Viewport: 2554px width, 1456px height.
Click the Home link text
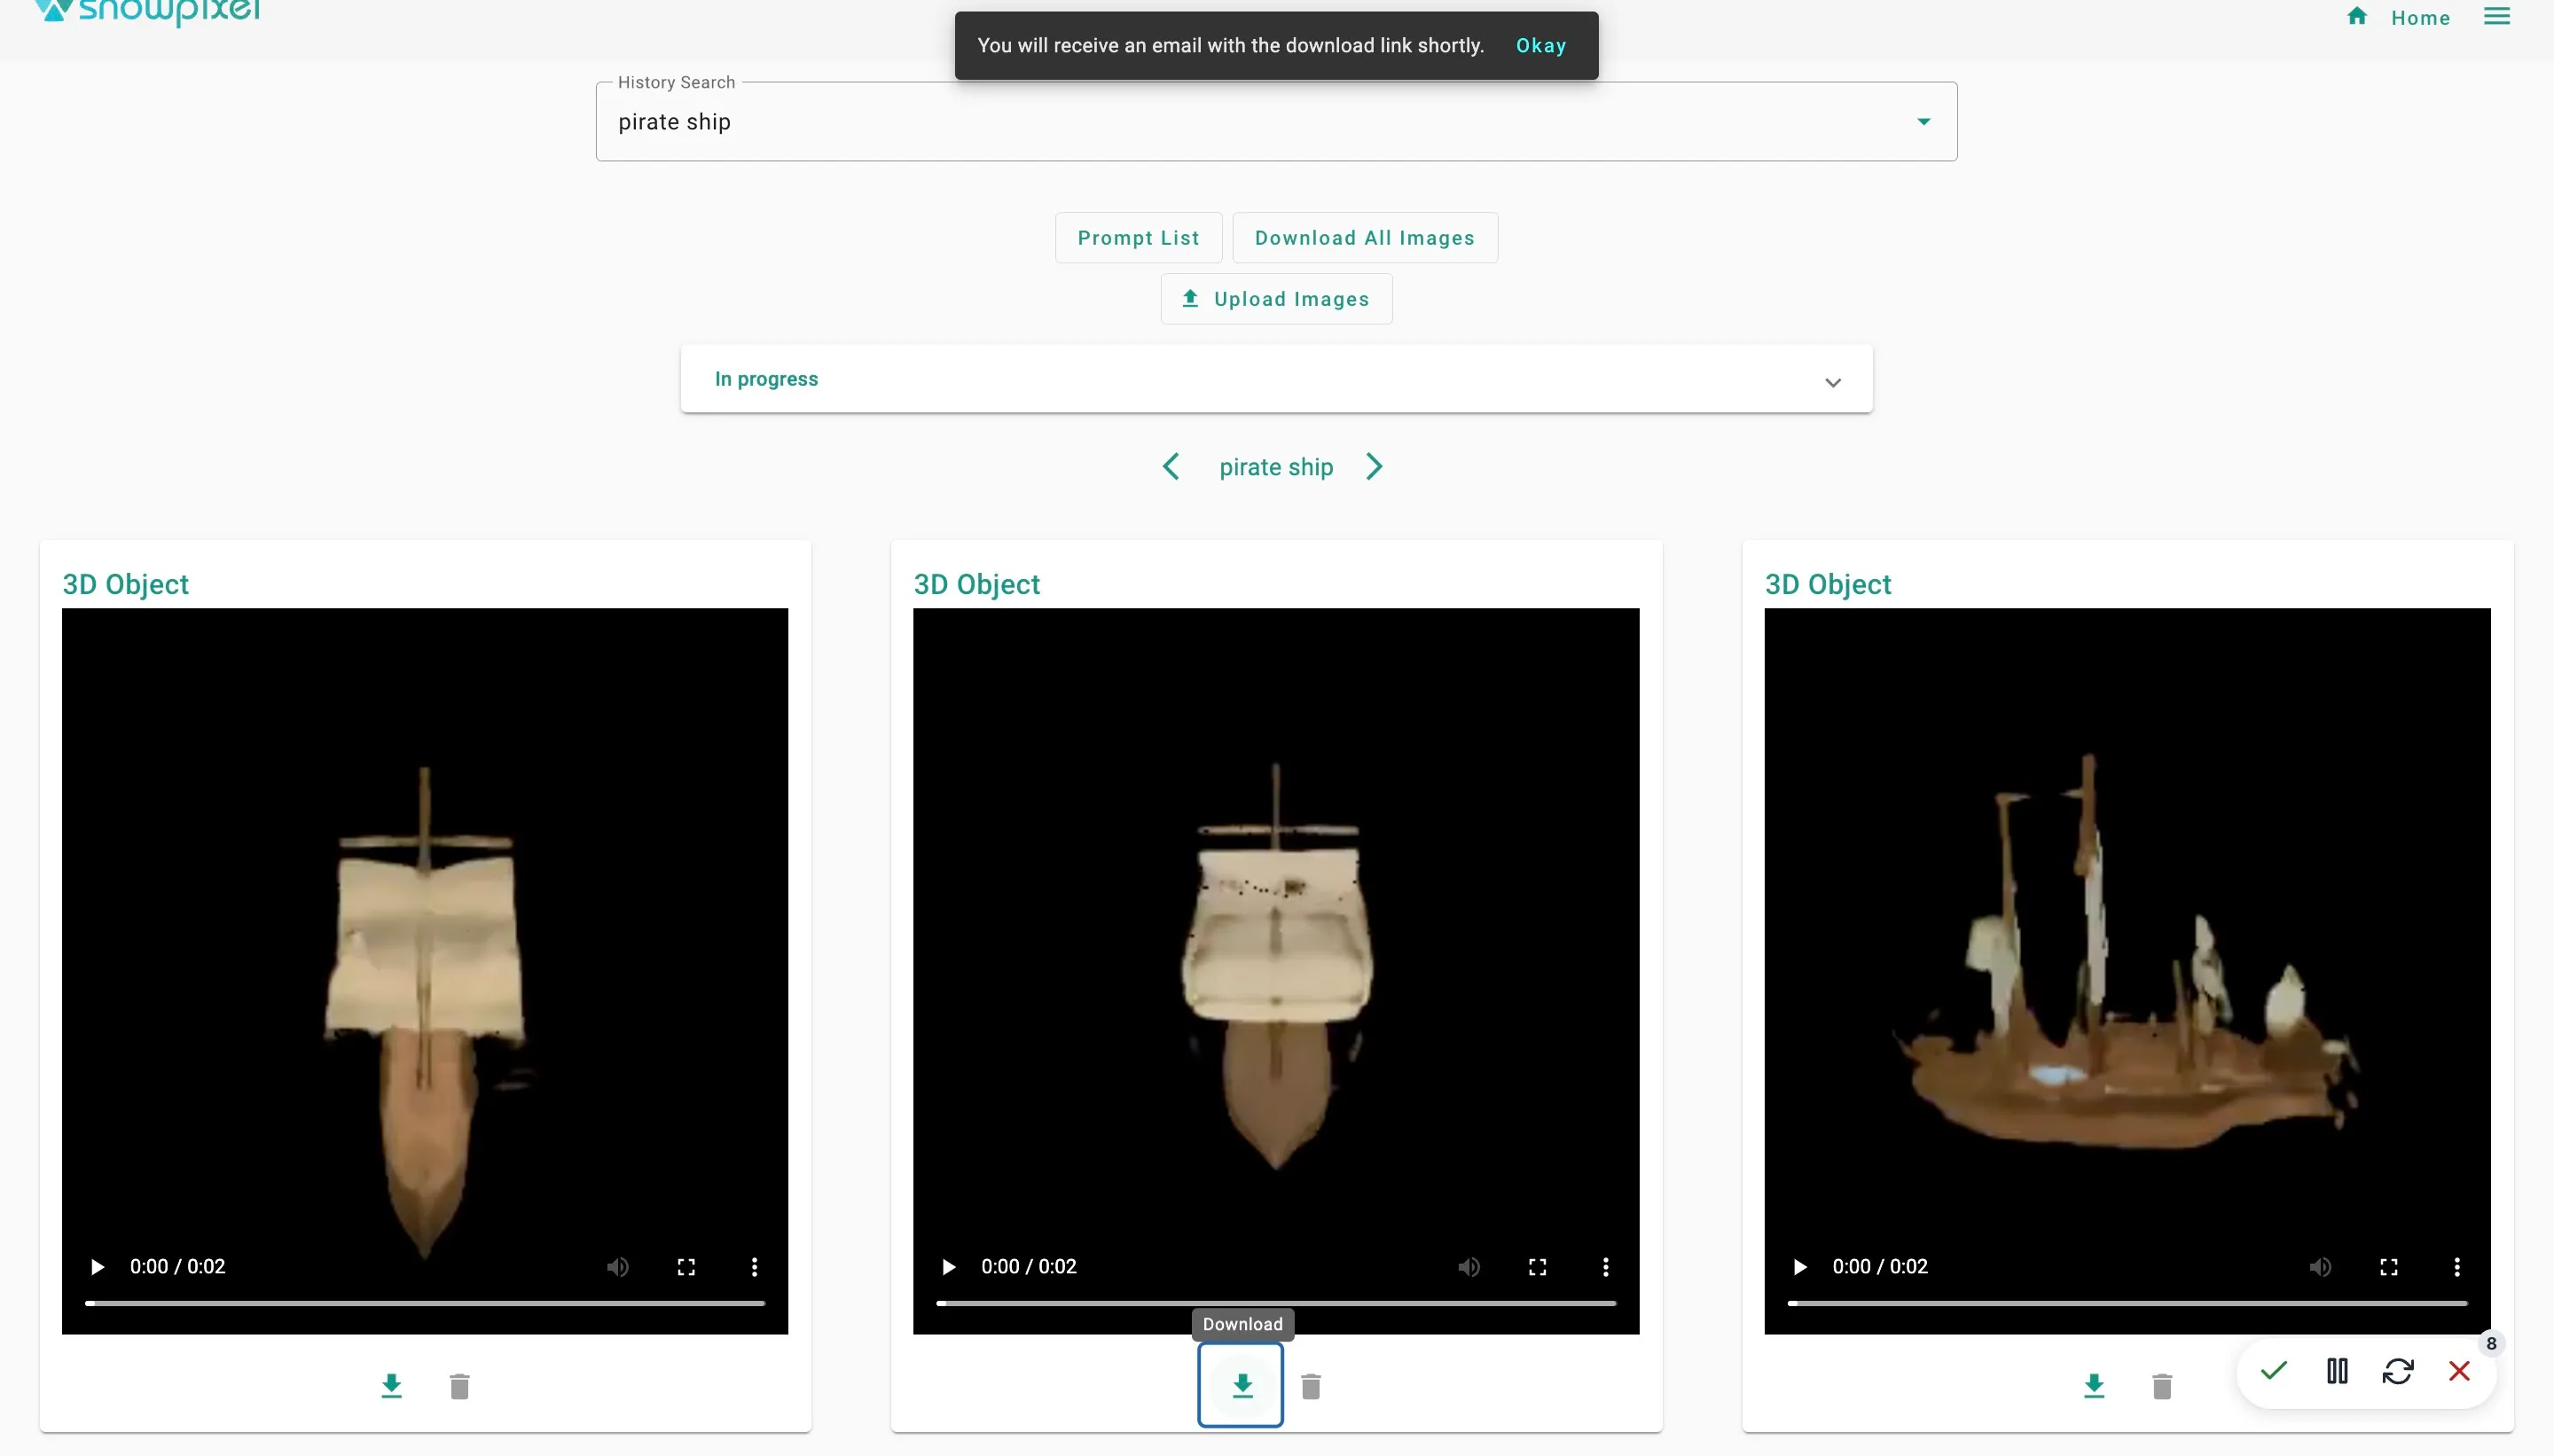coord(2420,18)
